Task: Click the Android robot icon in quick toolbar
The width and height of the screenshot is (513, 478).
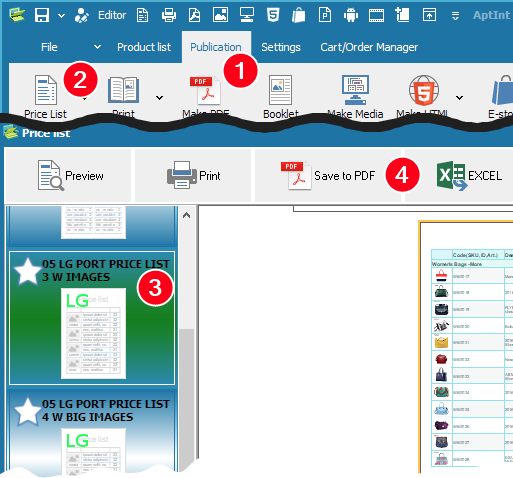Action: (x=351, y=15)
